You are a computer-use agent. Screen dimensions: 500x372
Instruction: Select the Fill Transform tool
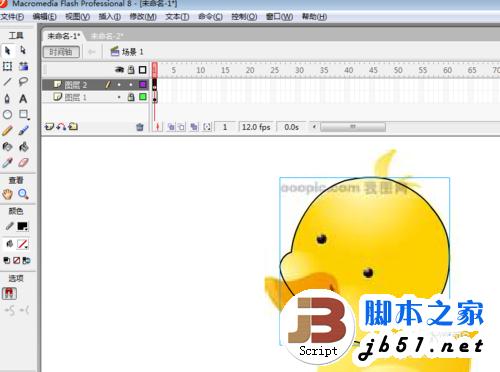(23, 66)
